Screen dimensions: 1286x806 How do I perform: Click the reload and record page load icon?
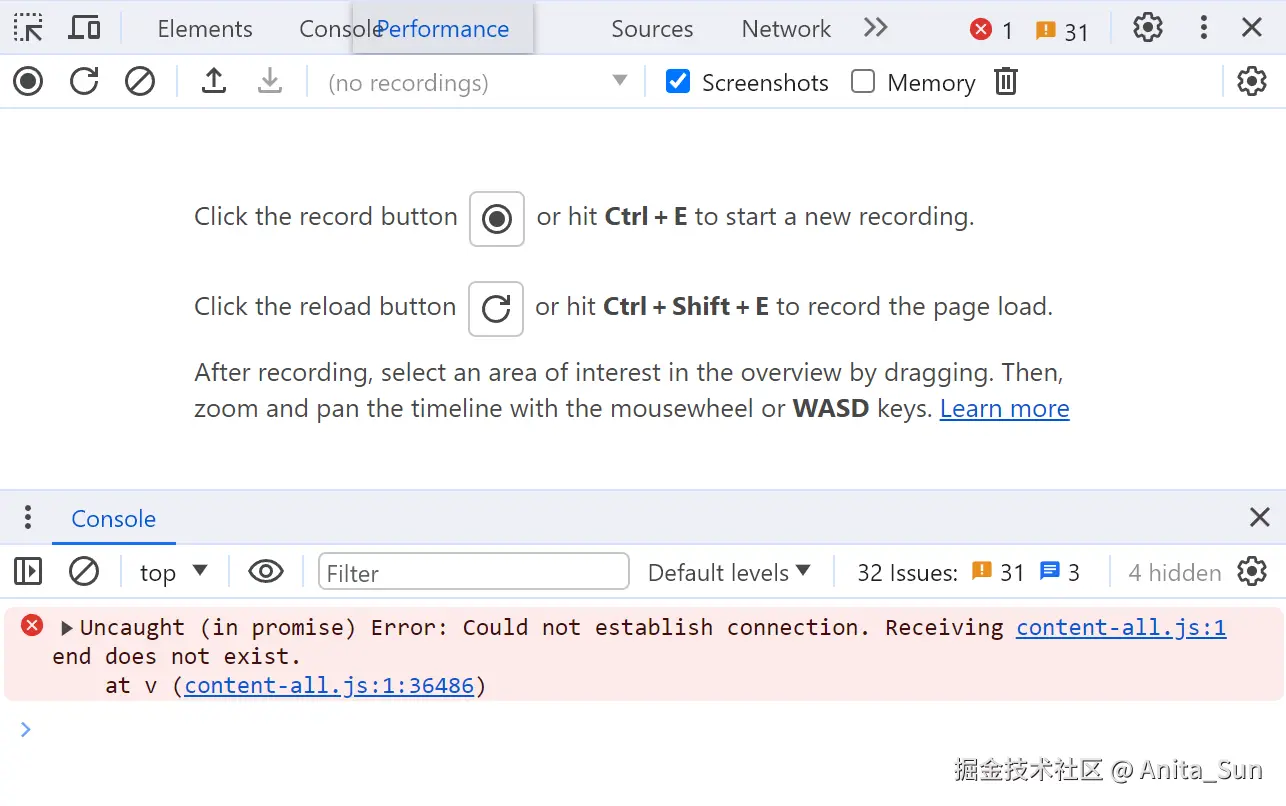[x=84, y=81]
